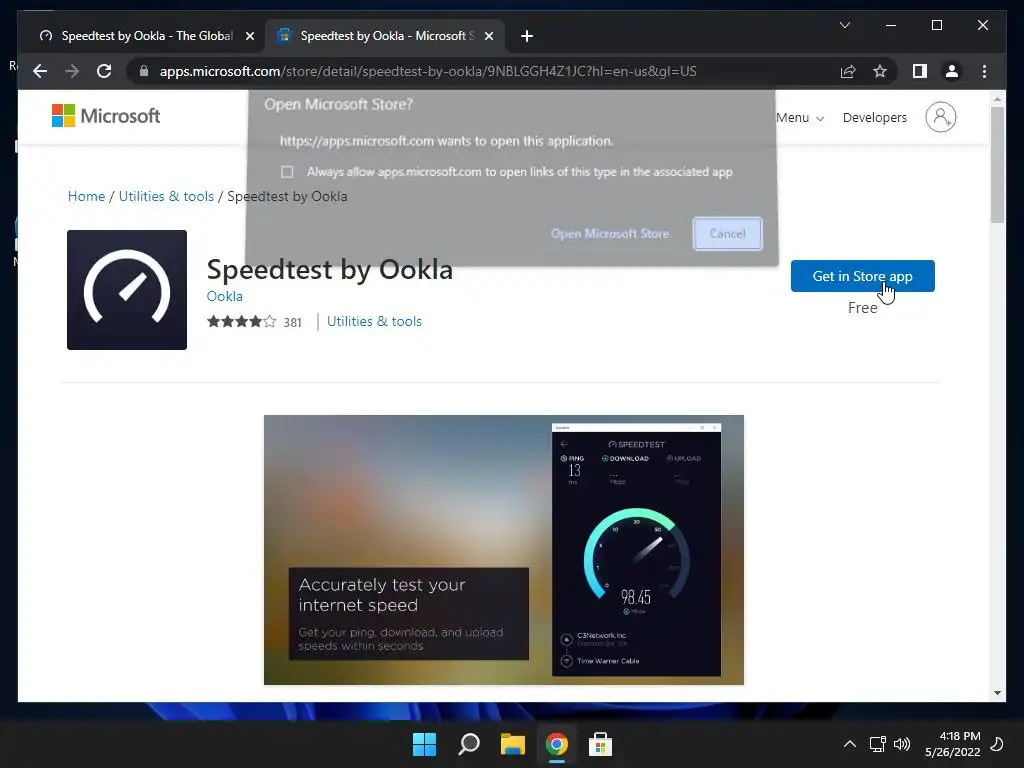This screenshot has height=768, width=1024.
Task: Open Microsoft Store from taskbar
Action: [600, 744]
